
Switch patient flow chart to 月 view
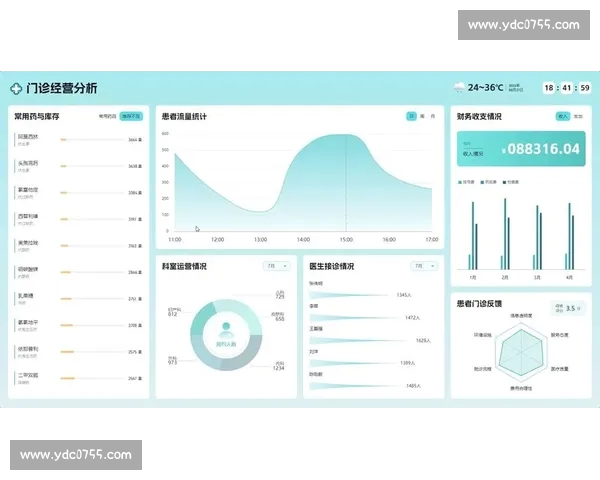point(432,116)
